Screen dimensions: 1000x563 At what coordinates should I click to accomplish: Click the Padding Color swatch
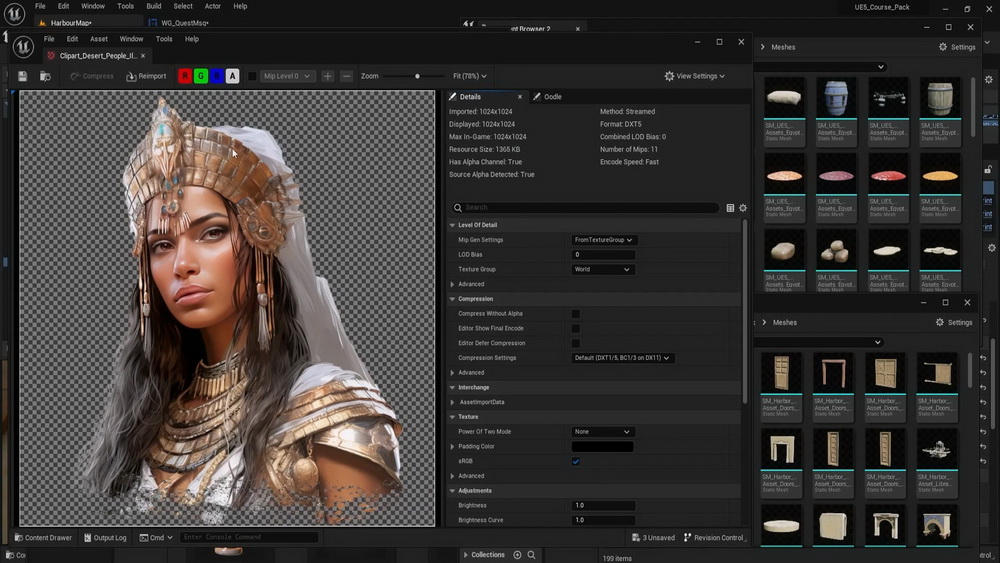[603, 446]
